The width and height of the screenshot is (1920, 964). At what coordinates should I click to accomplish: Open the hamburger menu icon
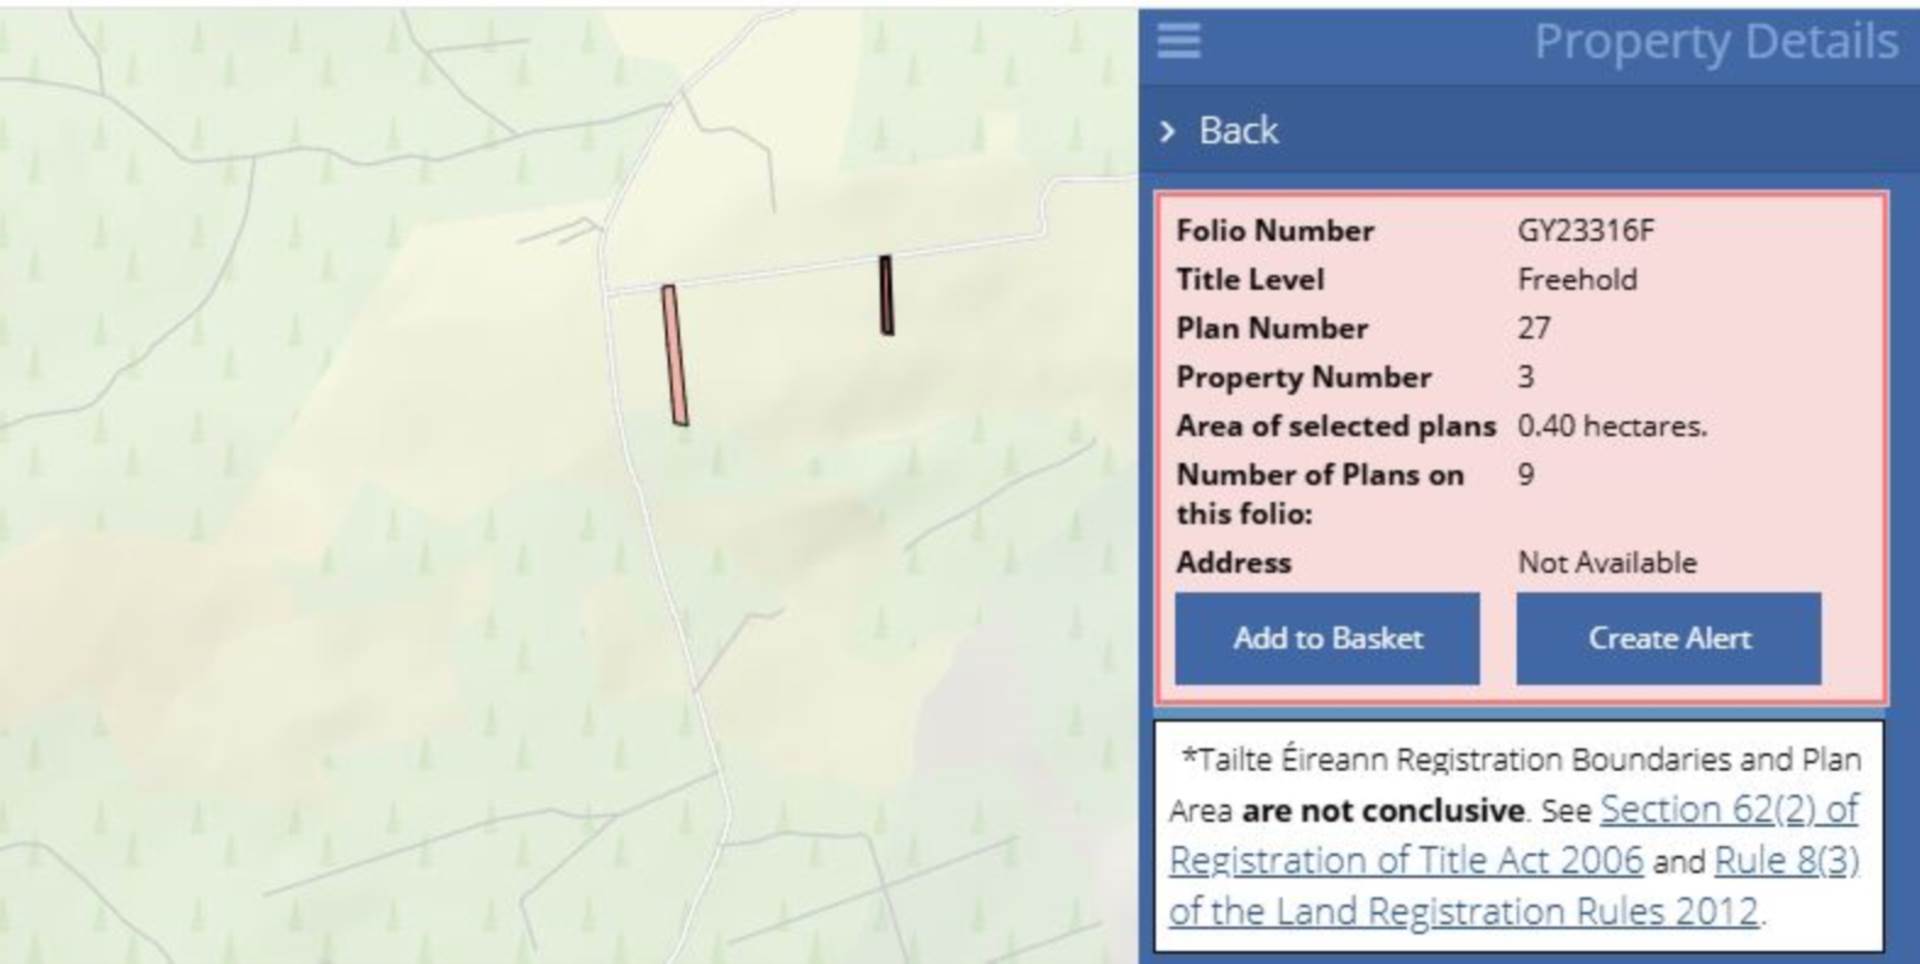click(1179, 41)
